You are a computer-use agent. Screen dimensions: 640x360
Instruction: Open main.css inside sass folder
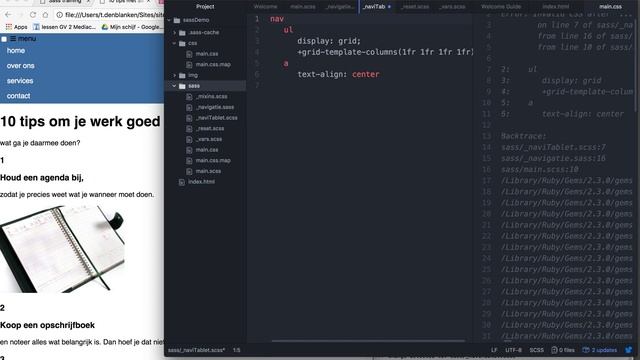pos(207,150)
